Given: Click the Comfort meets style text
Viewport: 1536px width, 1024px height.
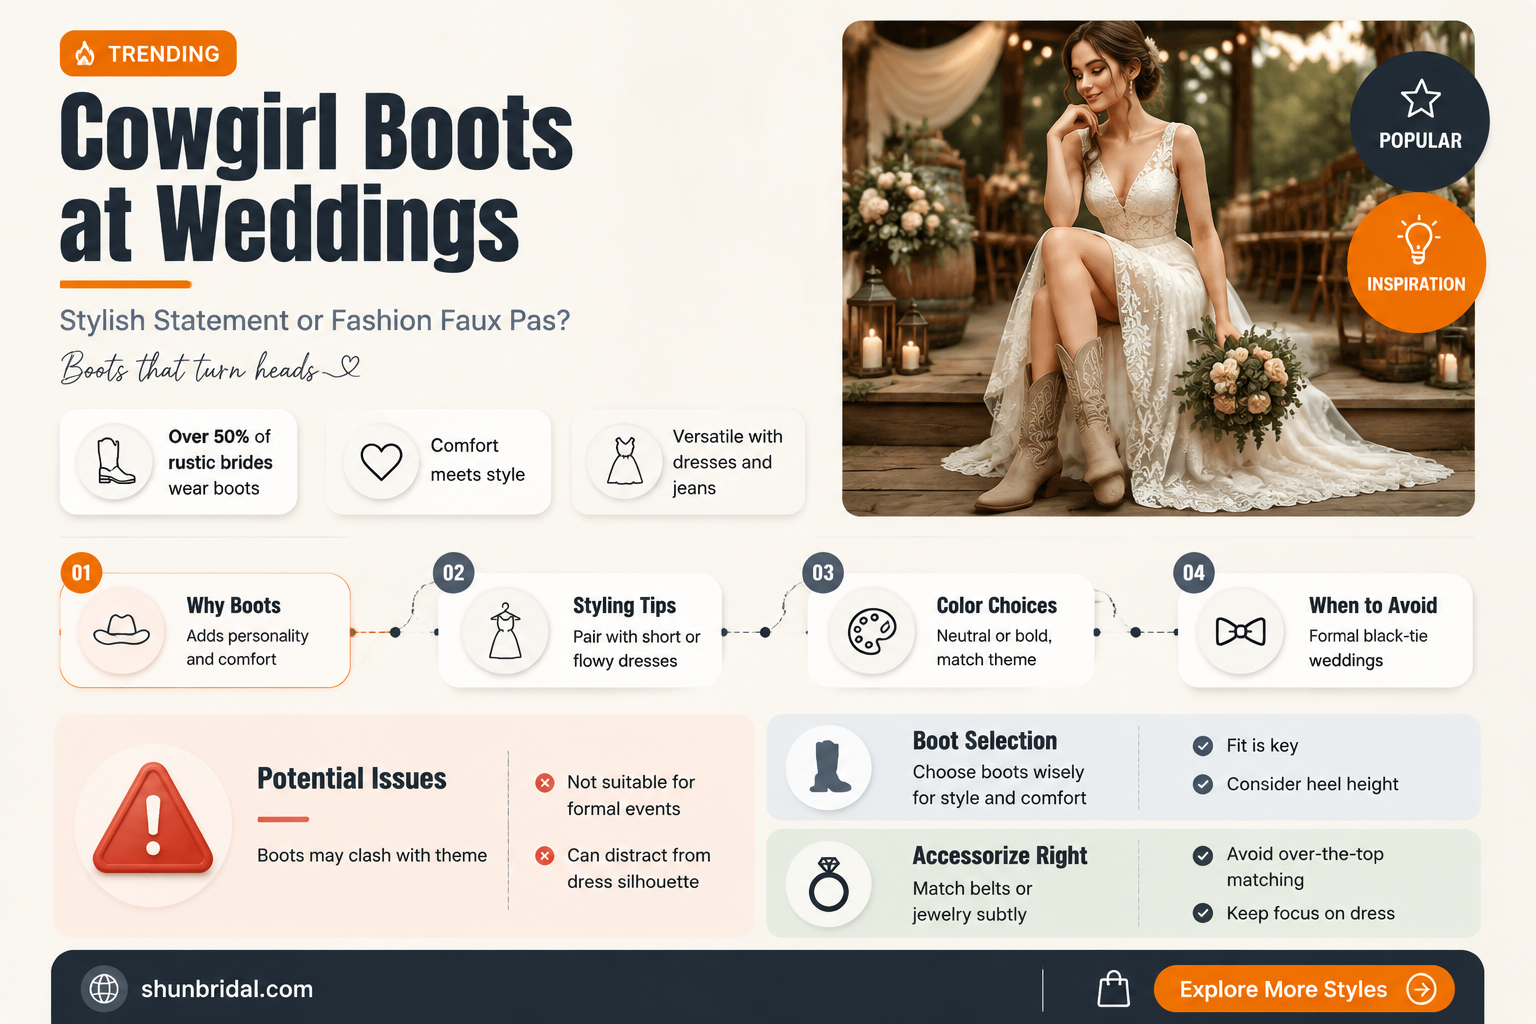Looking at the screenshot, I should click(477, 460).
